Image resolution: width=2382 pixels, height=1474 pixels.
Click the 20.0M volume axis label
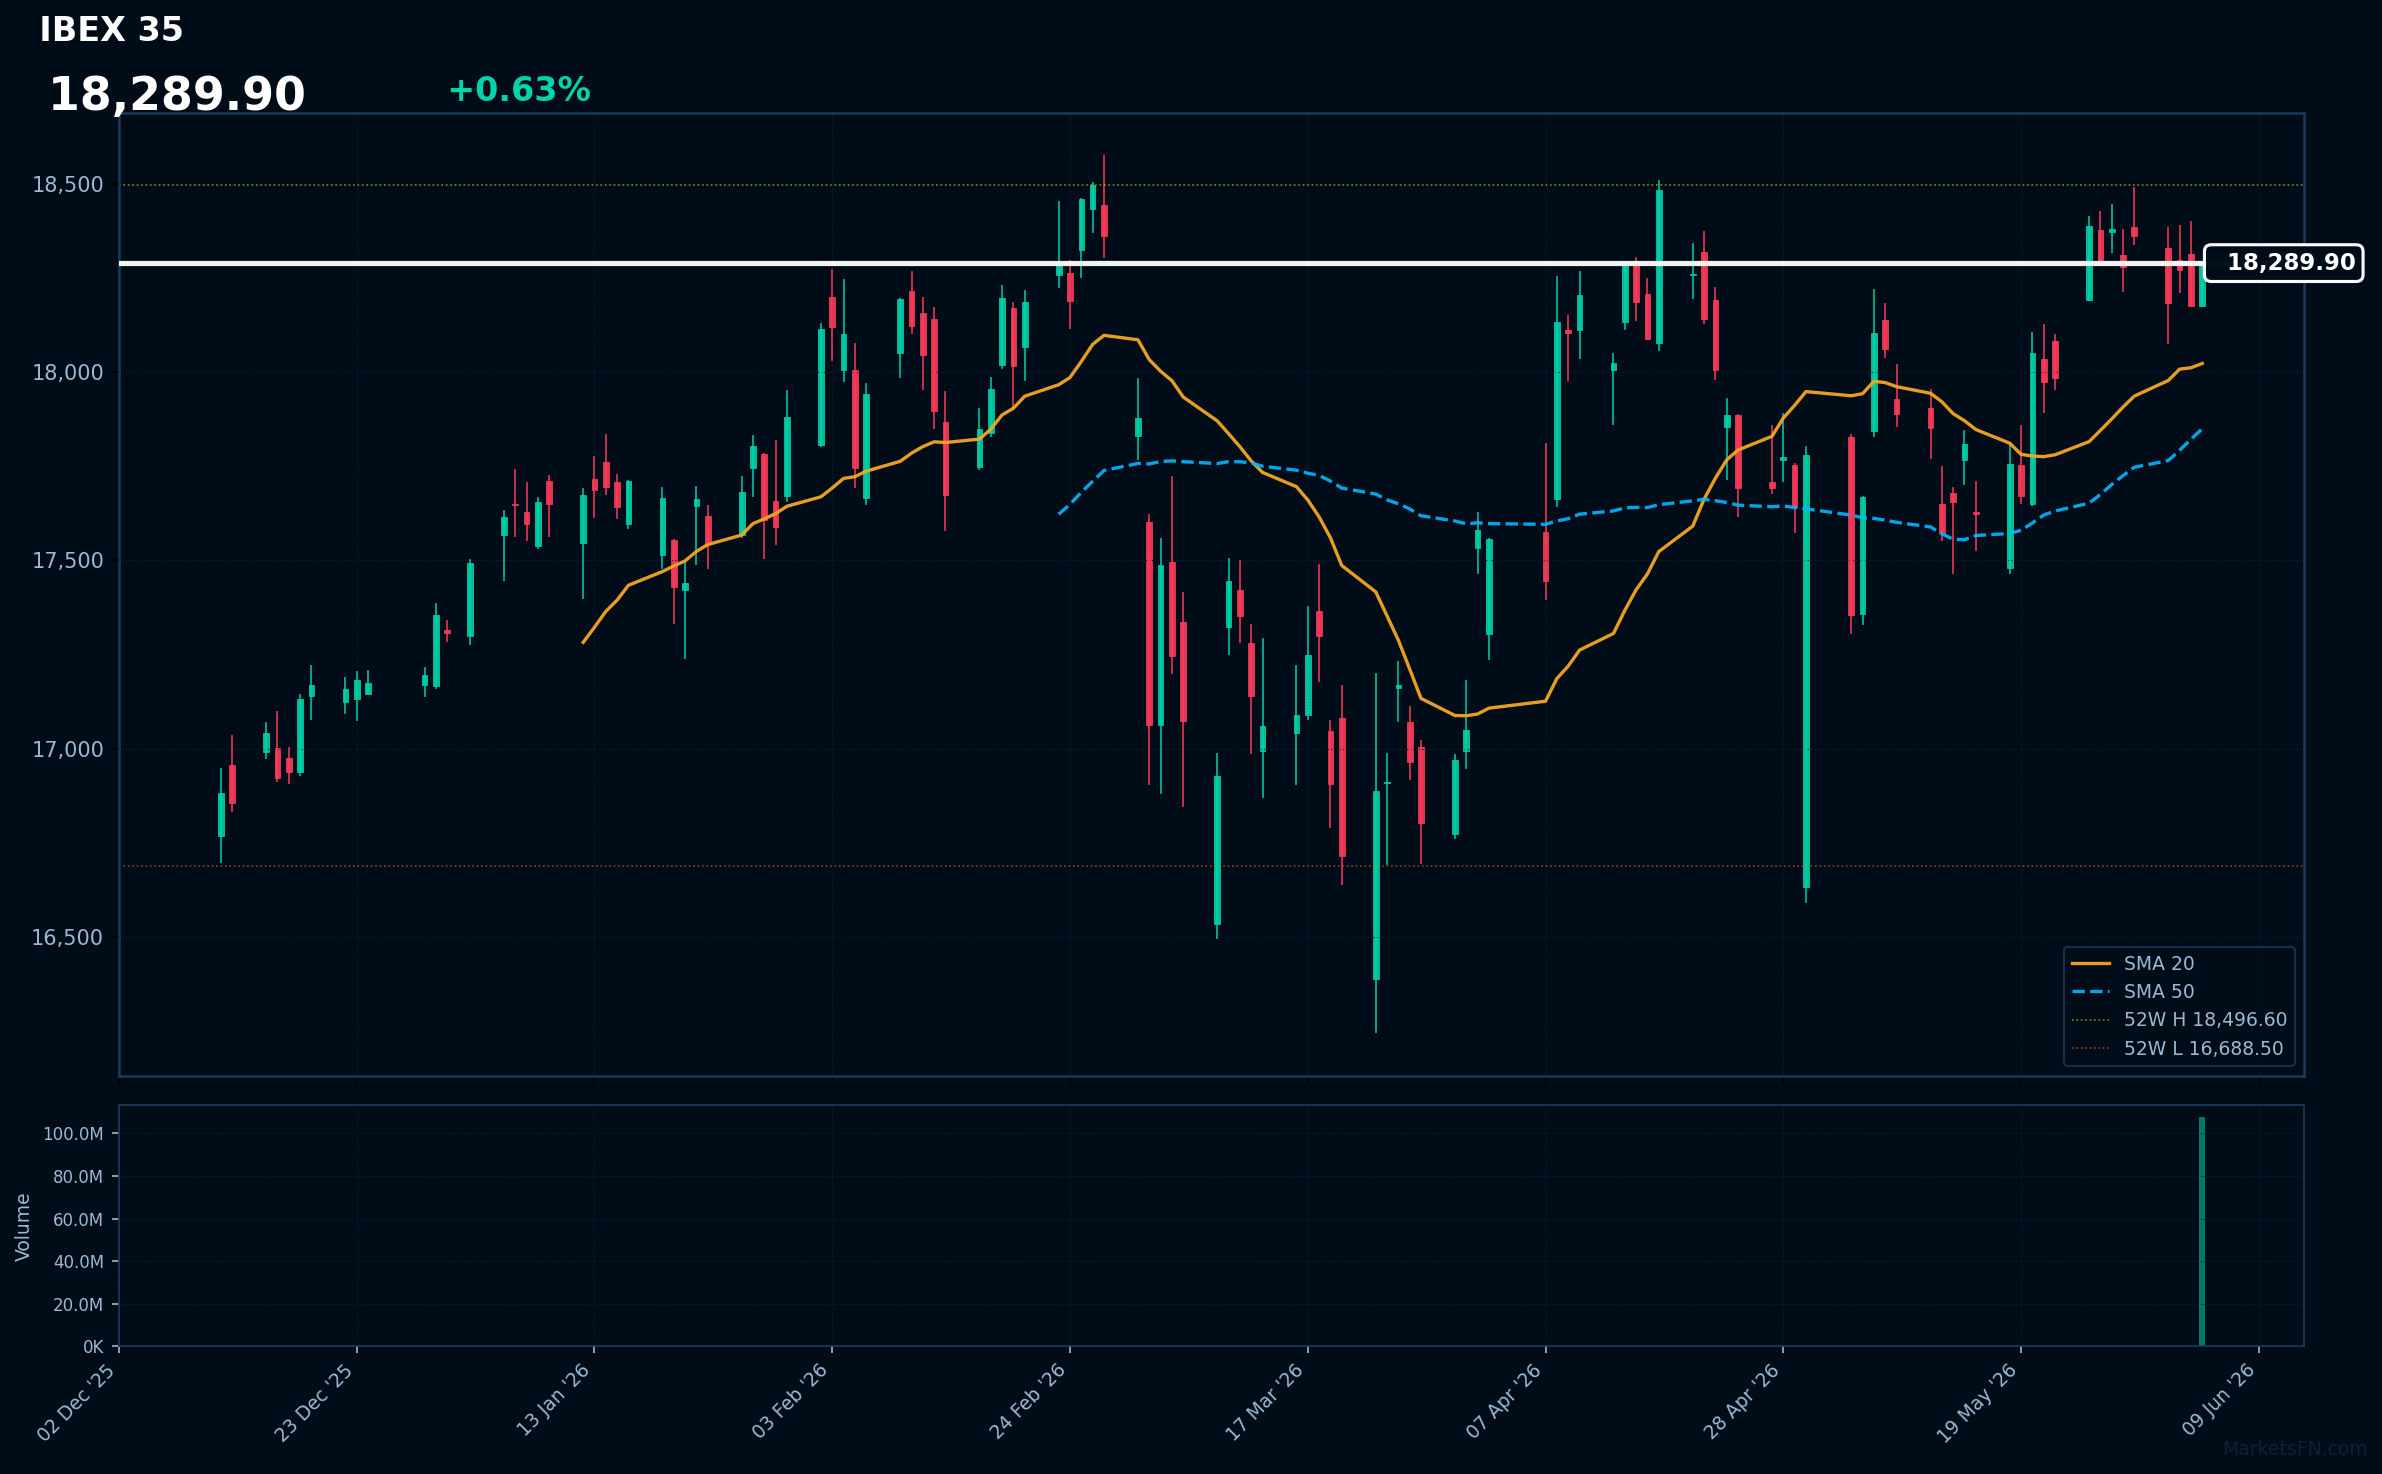(78, 1305)
